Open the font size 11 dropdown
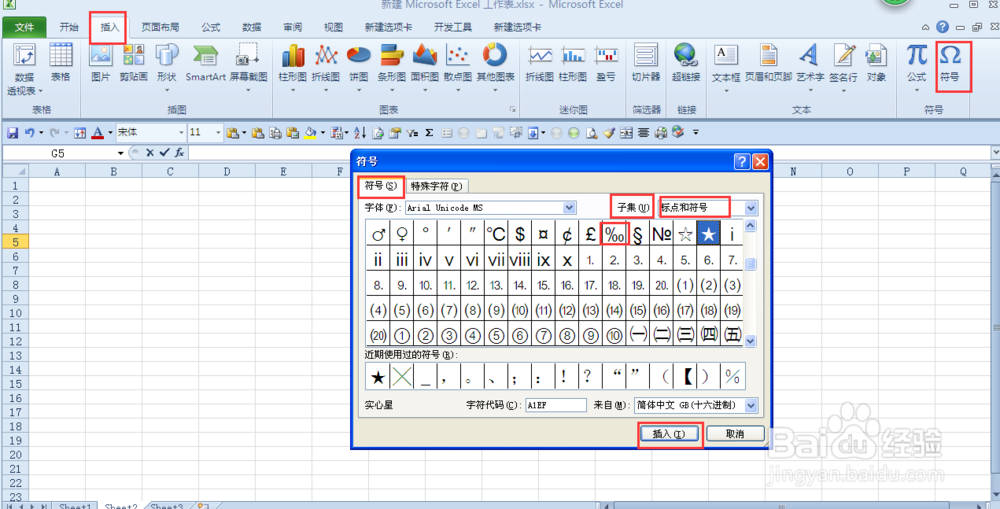 pyautogui.click(x=219, y=133)
